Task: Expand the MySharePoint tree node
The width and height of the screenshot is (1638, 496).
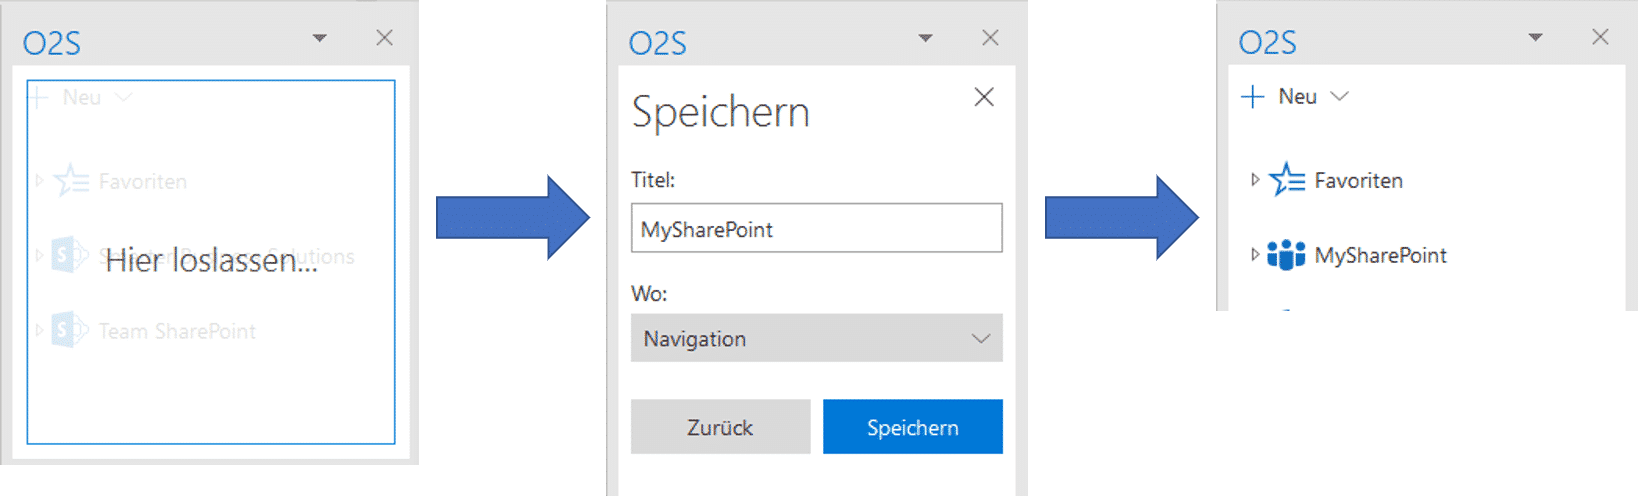Action: click(x=1255, y=255)
